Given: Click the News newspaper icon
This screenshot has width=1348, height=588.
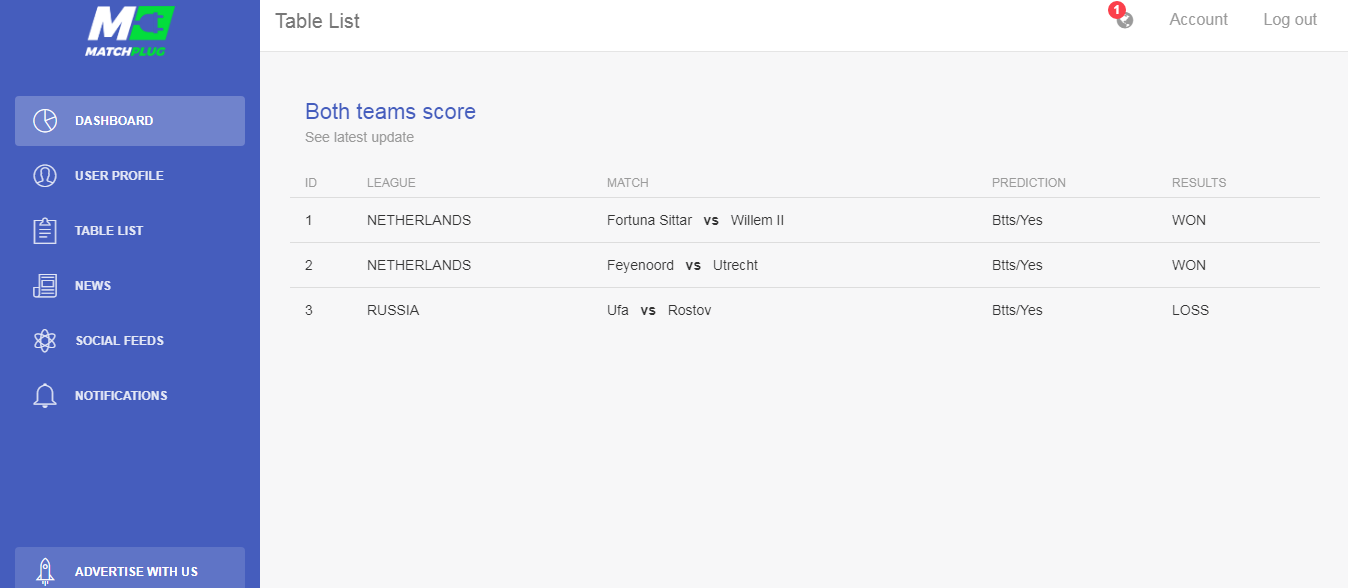Looking at the screenshot, I should tap(45, 286).
